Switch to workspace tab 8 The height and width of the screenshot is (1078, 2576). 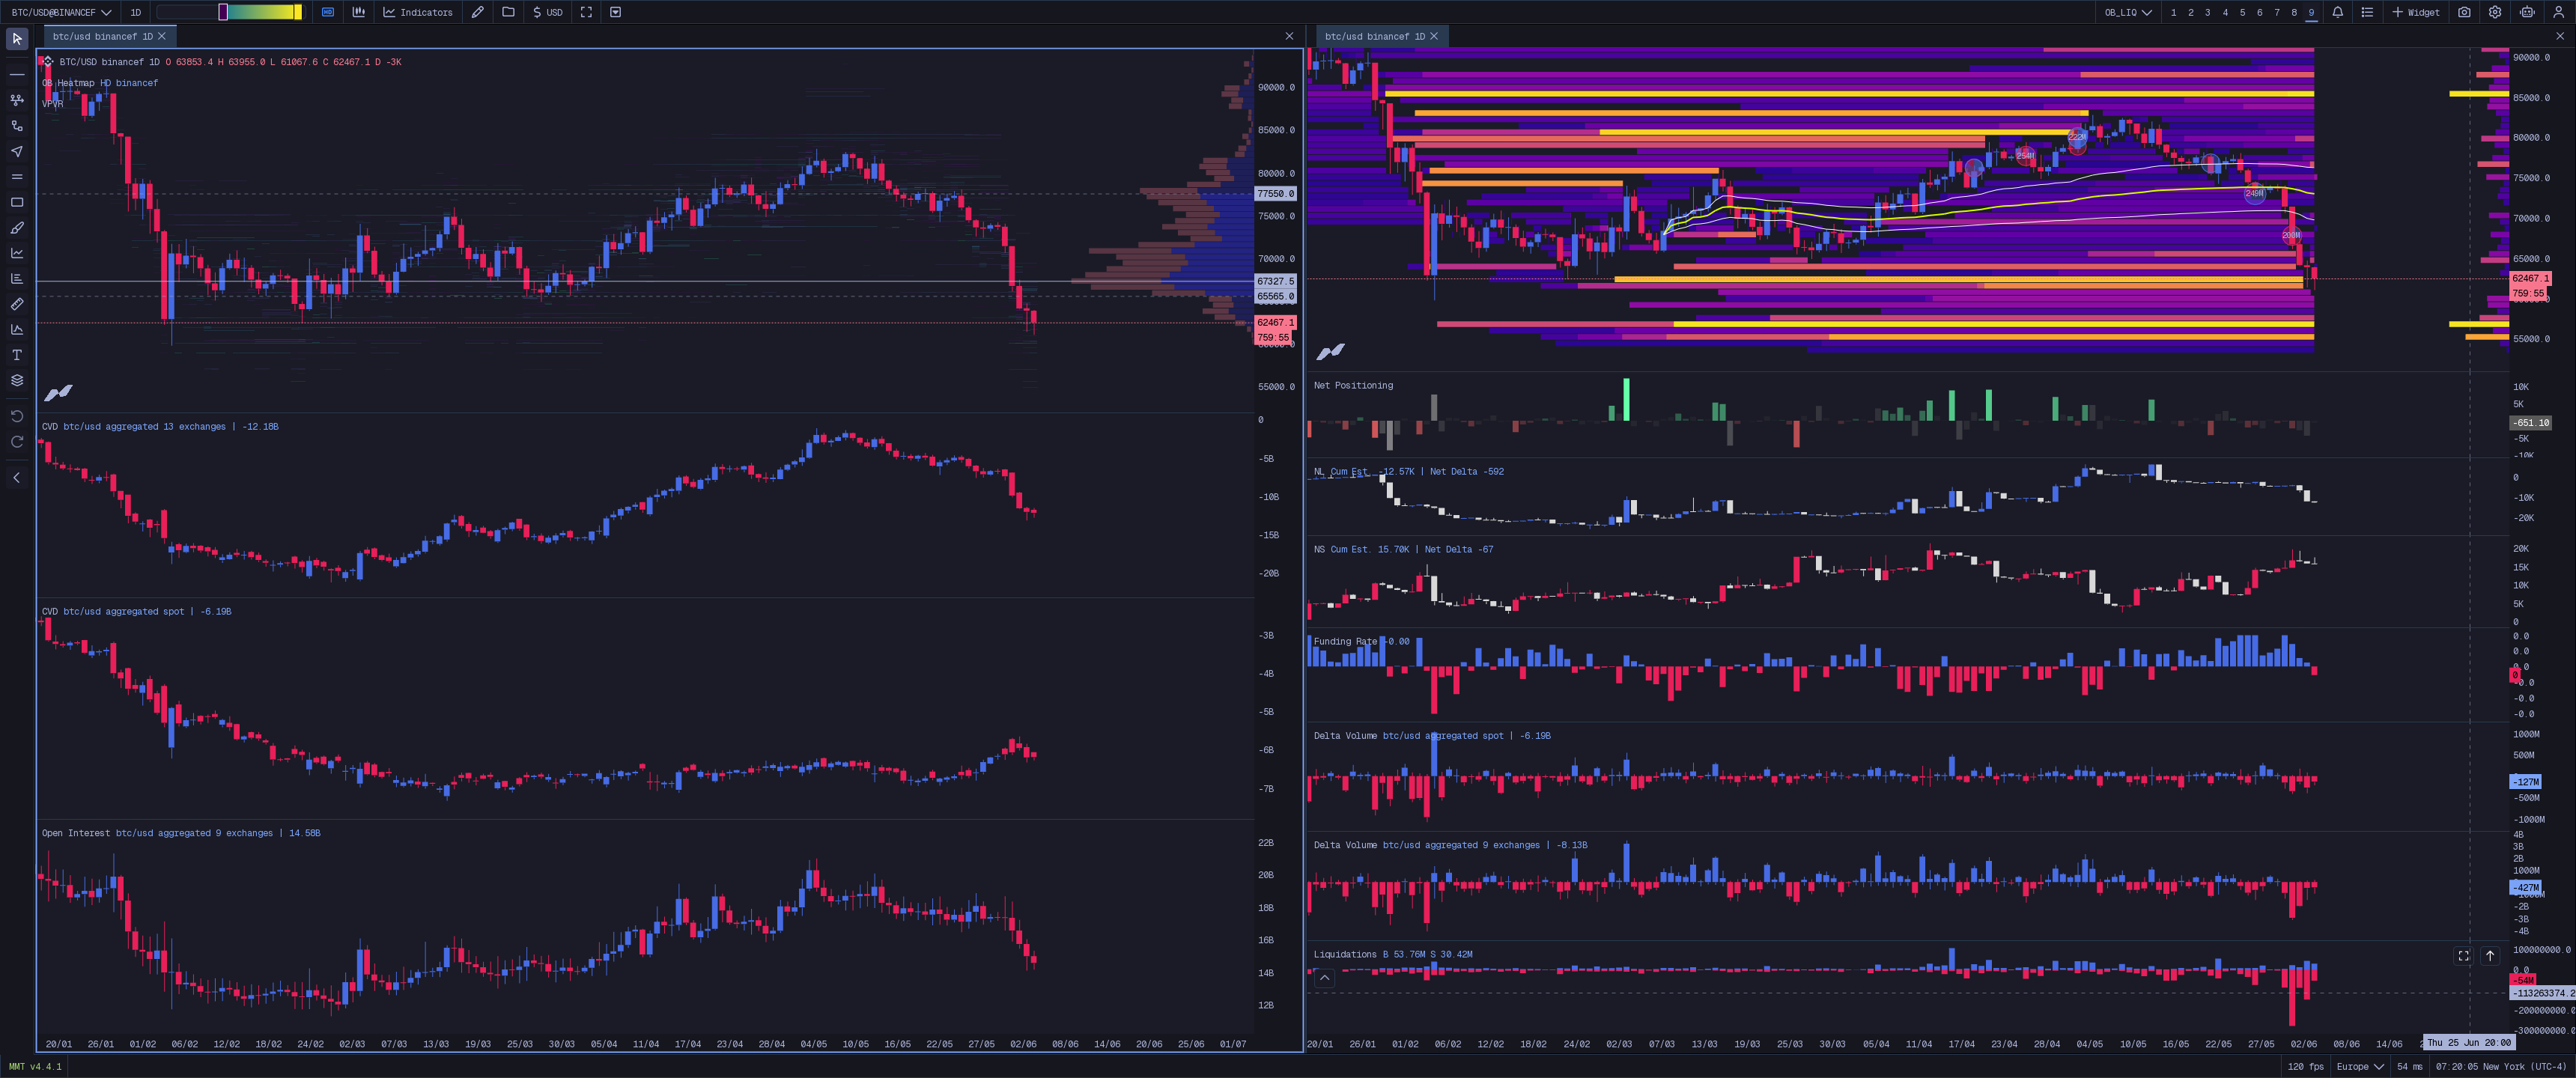click(x=2294, y=12)
